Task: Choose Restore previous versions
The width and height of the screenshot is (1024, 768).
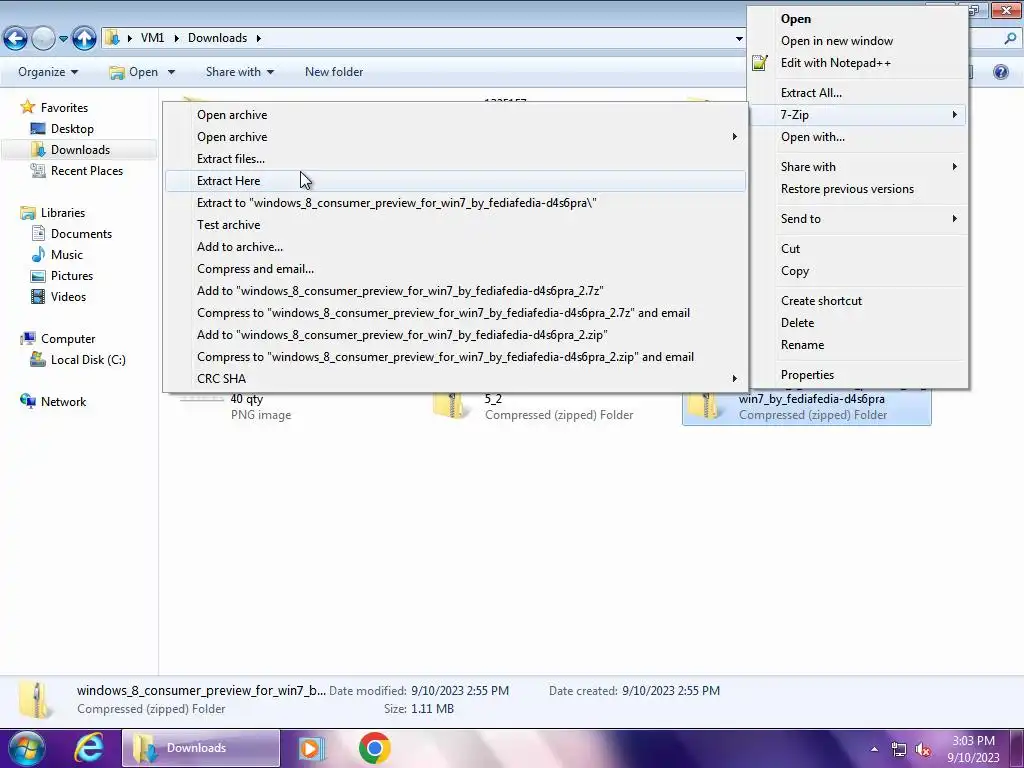Action: point(857,189)
